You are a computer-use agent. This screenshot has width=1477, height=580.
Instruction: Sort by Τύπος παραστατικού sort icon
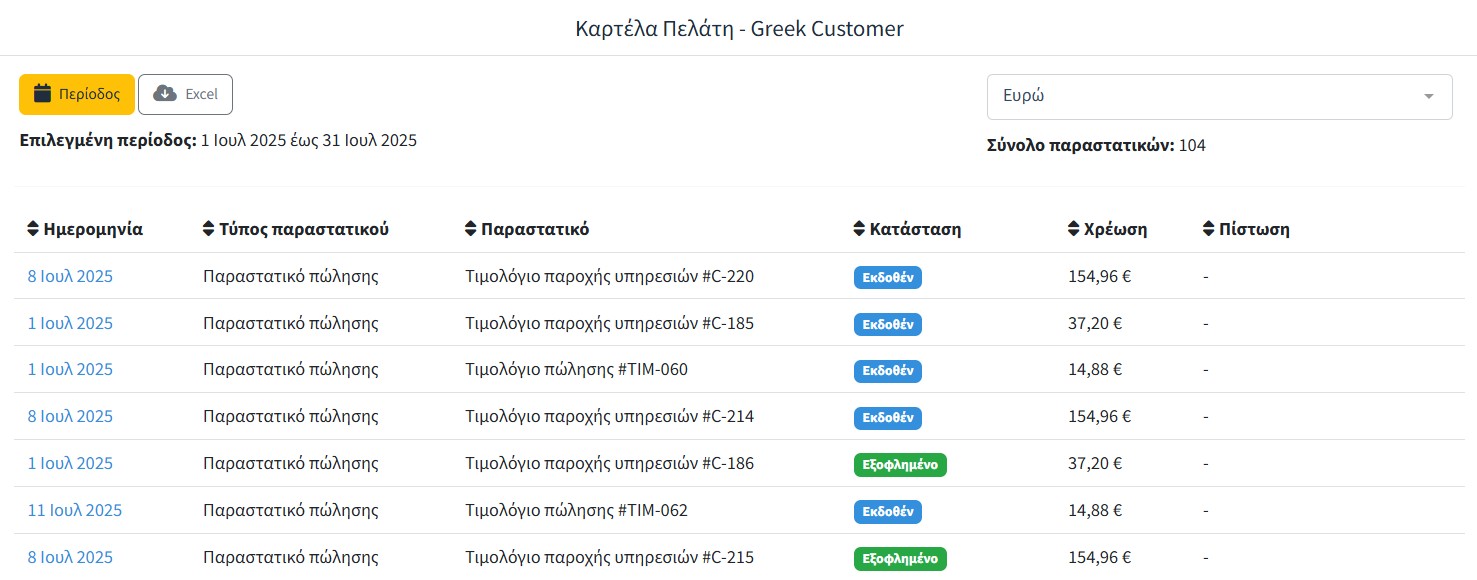[x=208, y=229]
